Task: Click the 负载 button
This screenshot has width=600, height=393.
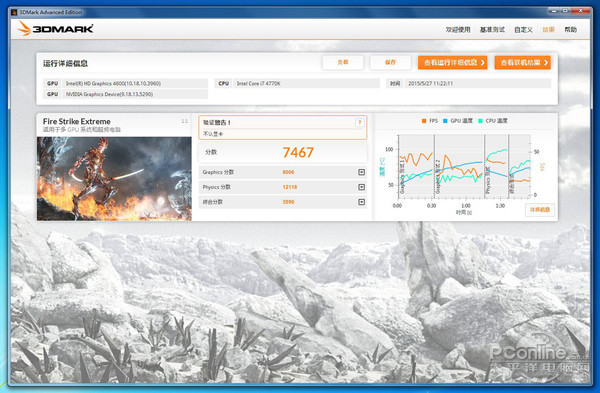Action: [343, 62]
